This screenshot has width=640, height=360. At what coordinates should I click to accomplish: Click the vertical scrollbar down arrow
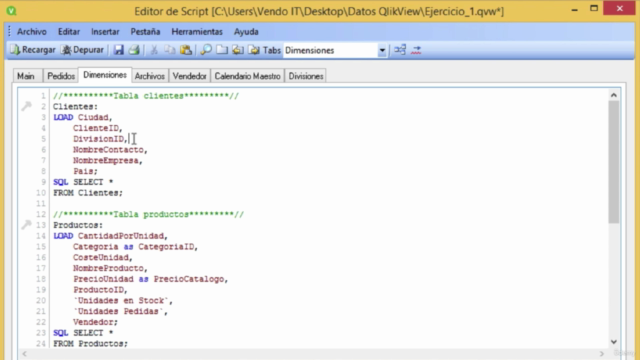pos(613,342)
